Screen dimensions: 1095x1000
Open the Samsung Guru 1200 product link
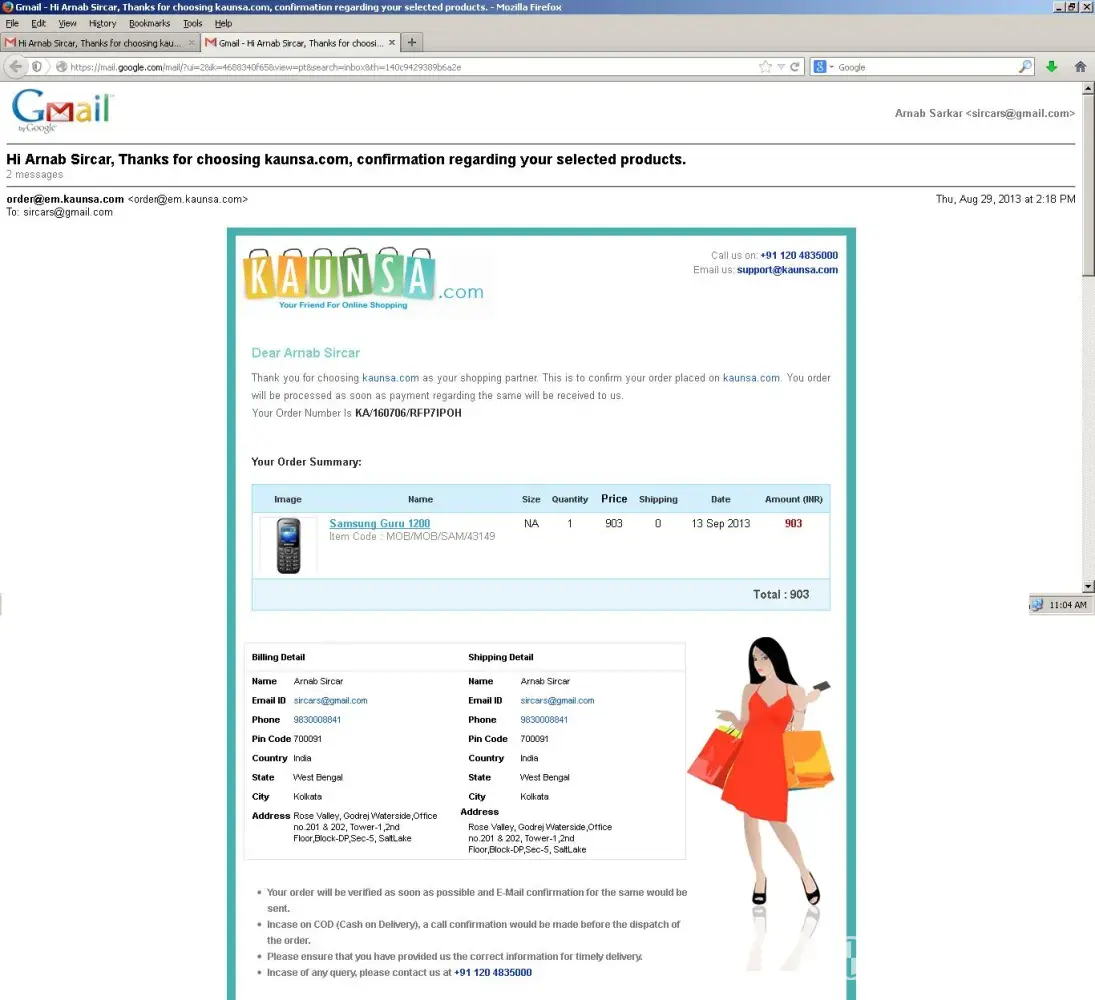coord(379,523)
